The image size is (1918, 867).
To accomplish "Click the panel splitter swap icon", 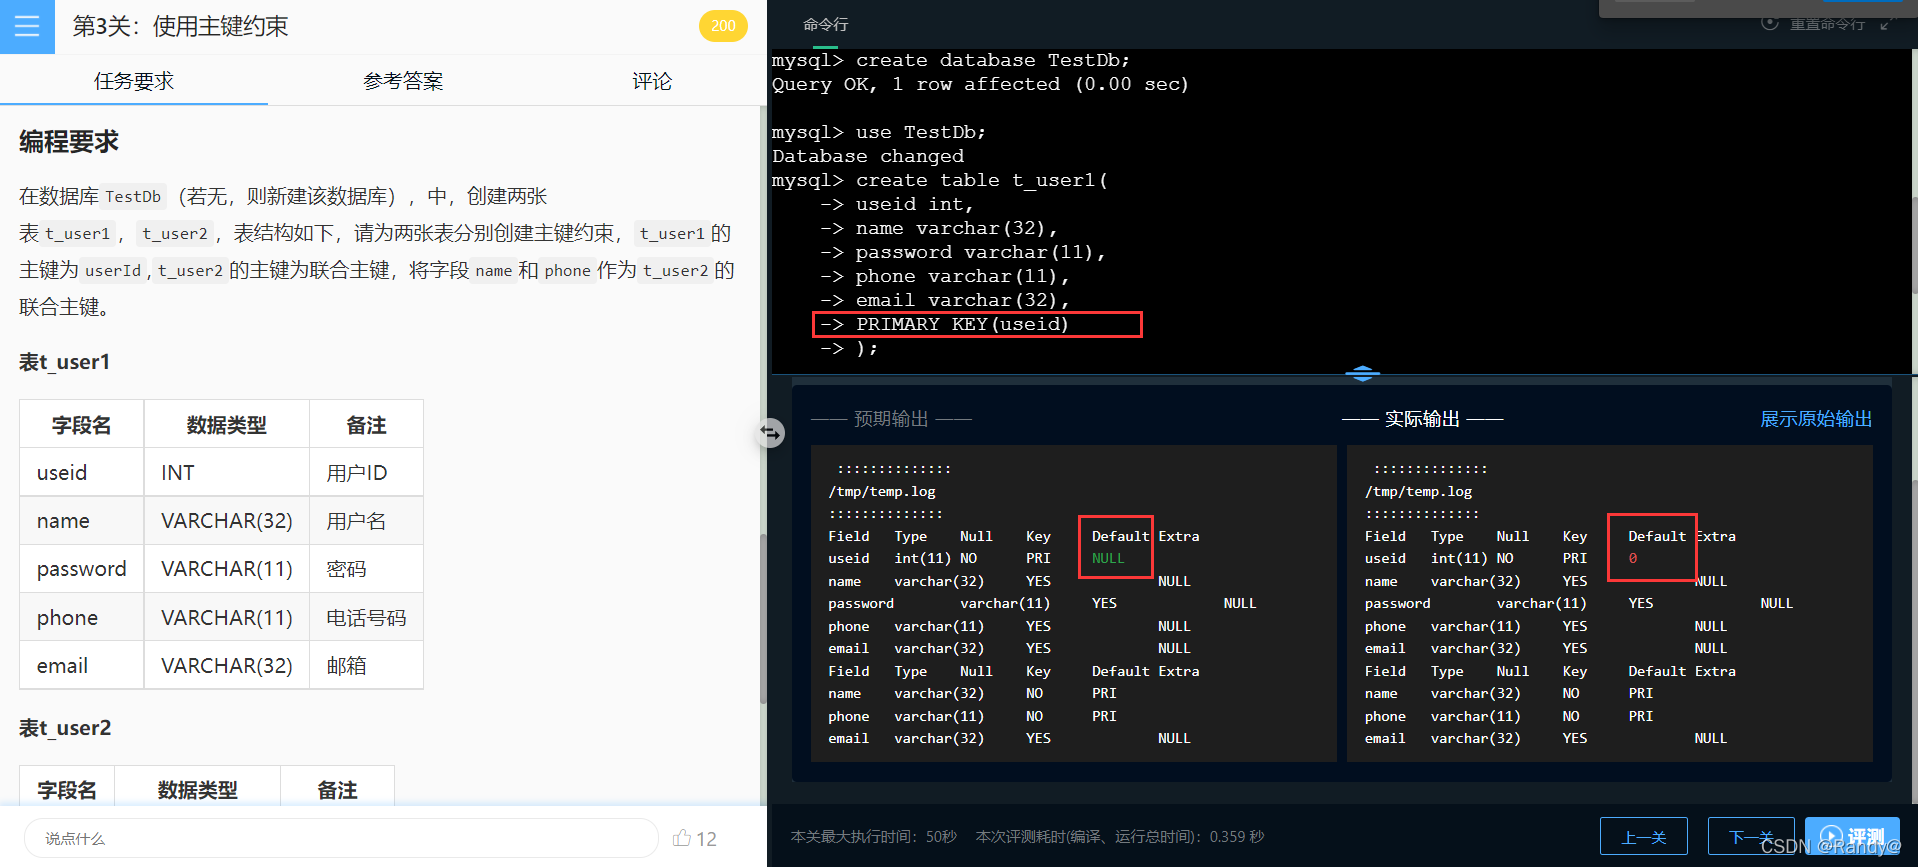I will pos(770,432).
